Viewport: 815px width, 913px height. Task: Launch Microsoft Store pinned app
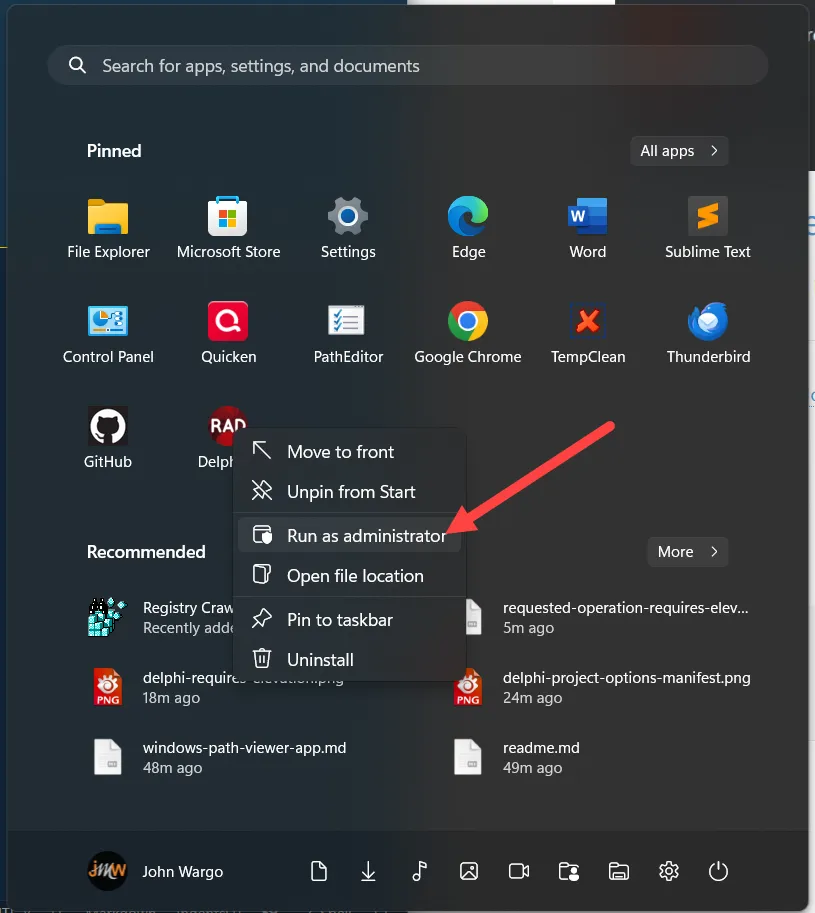click(228, 229)
